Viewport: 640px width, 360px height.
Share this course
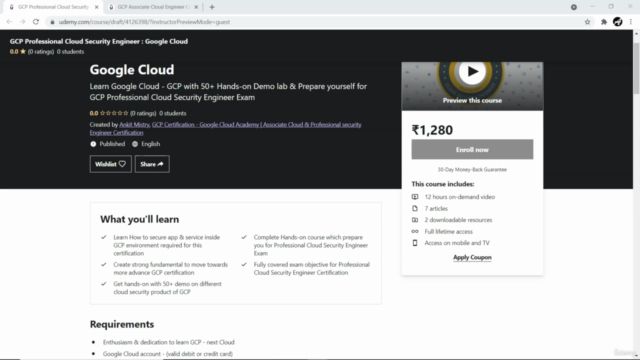[152, 164]
